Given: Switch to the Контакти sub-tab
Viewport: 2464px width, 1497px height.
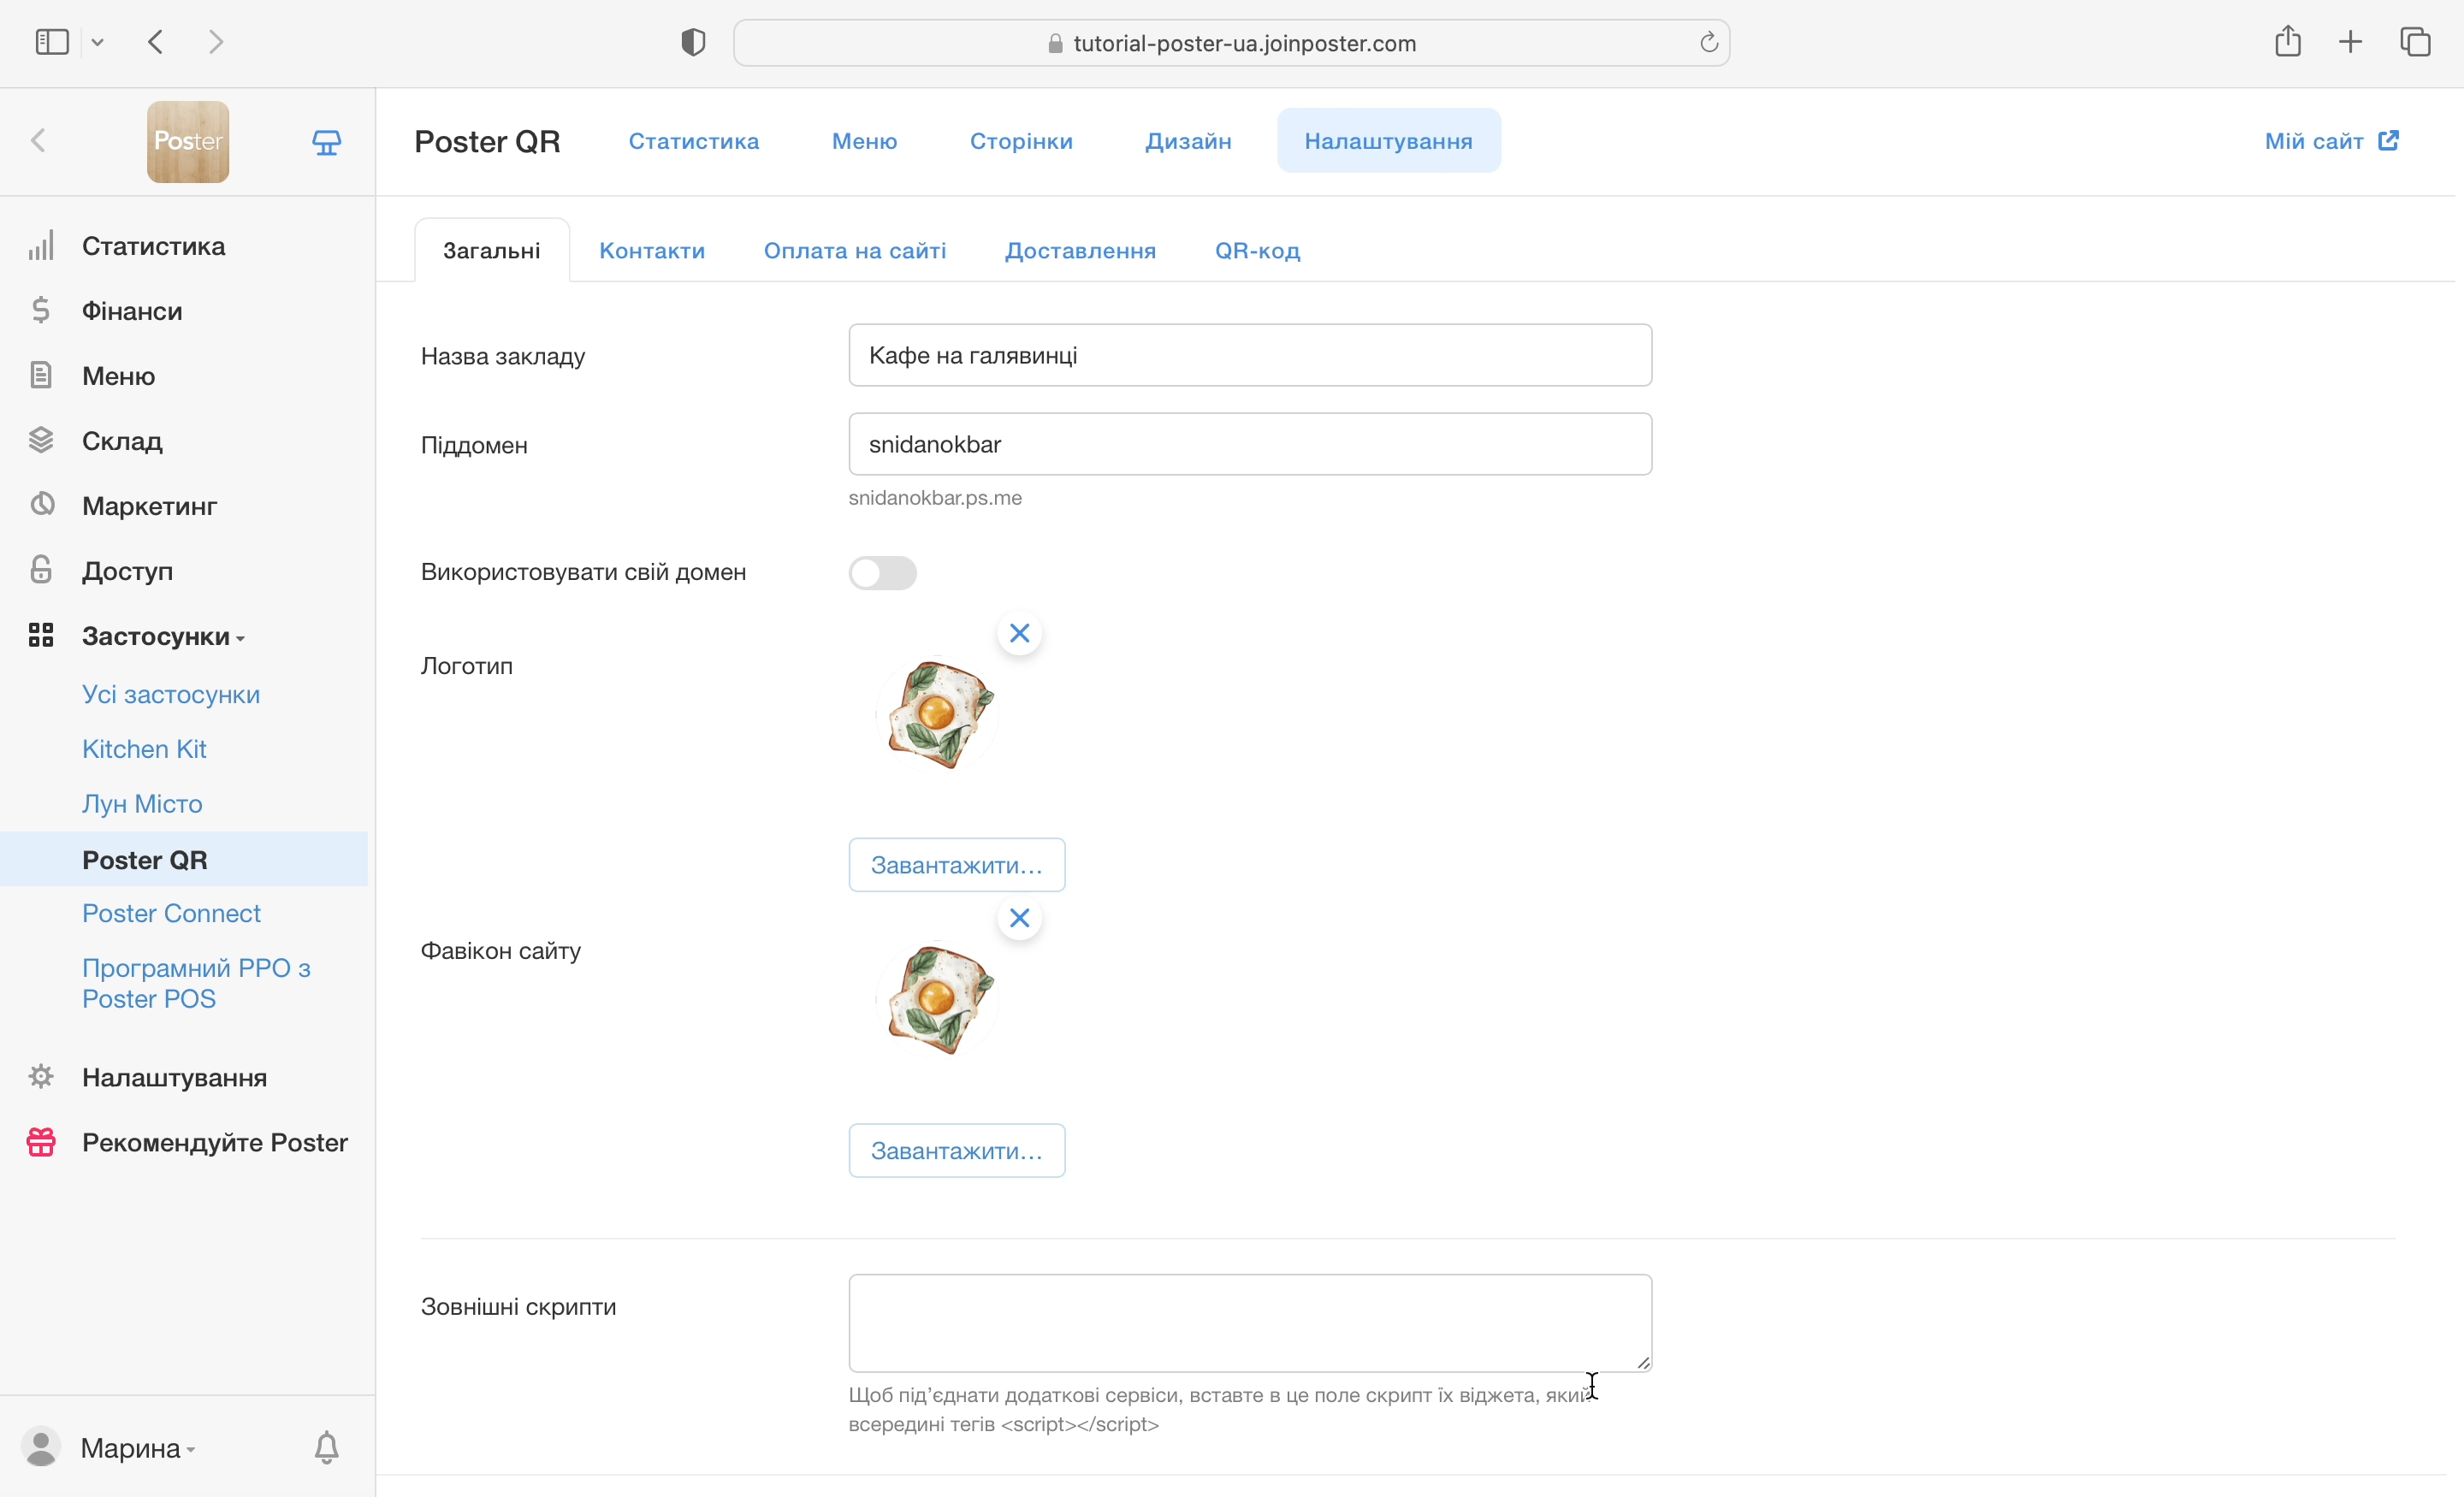Looking at the screenshot, I should point(652,250).
